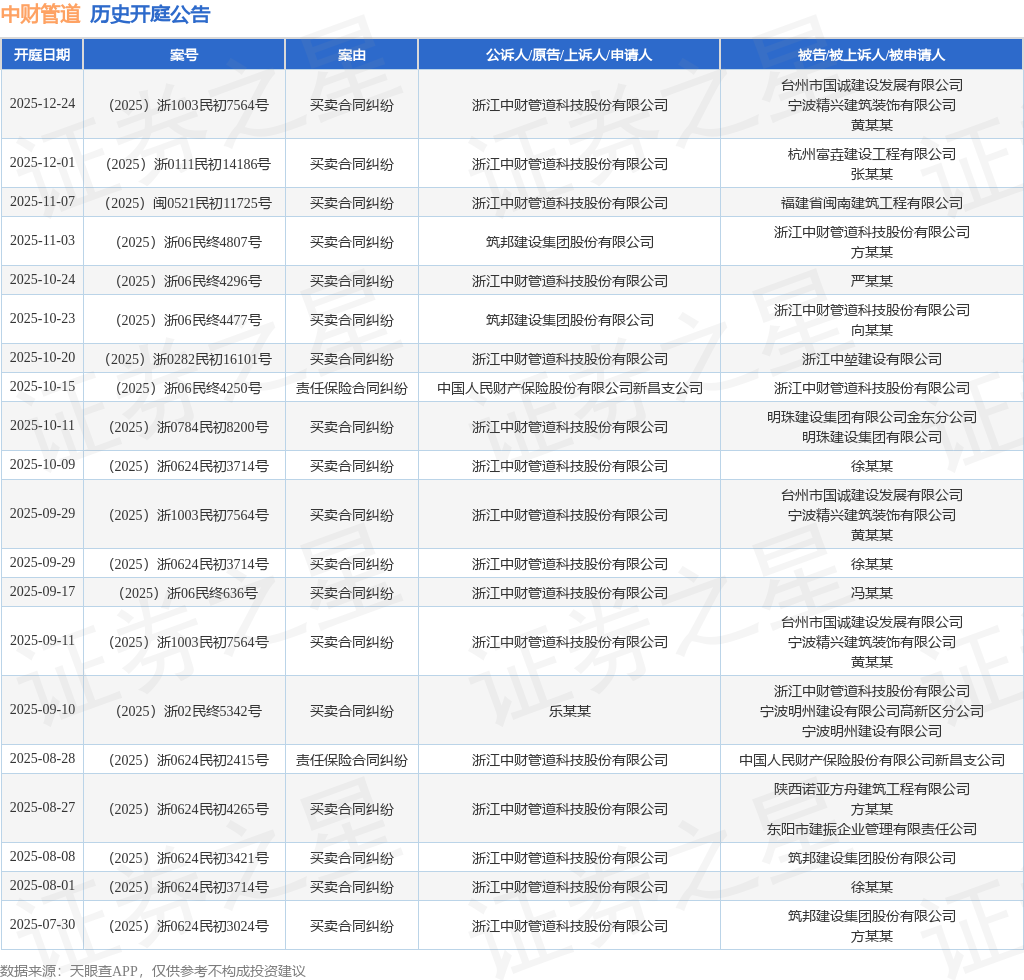Click plaintiff 筑邦建设集团股份有限公司 in 2025-10-23 row
Image resolution: width=1024 pixels, height=980 pixels.
coord(569,320)
